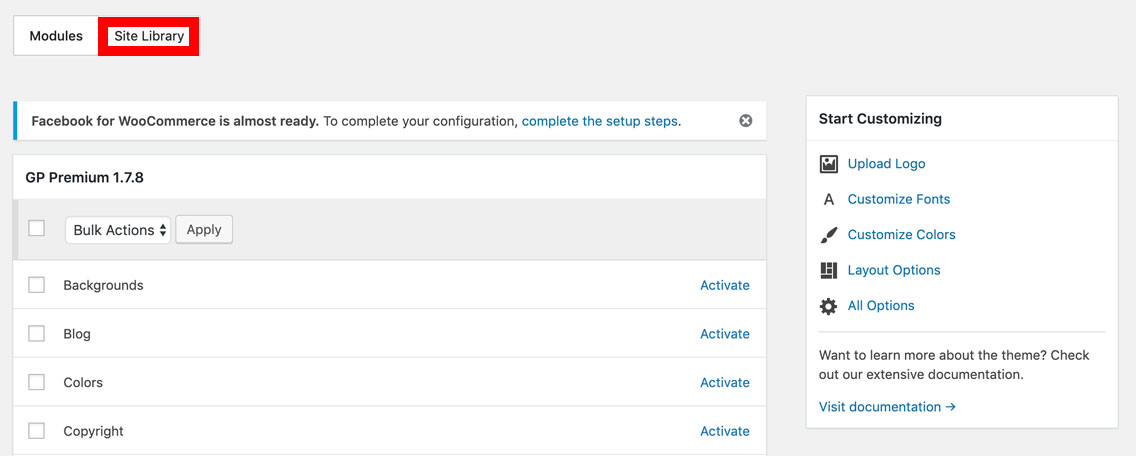Open the Upload Logo link
Screen dimensions: 1136x456
click(x=886, y=164)
